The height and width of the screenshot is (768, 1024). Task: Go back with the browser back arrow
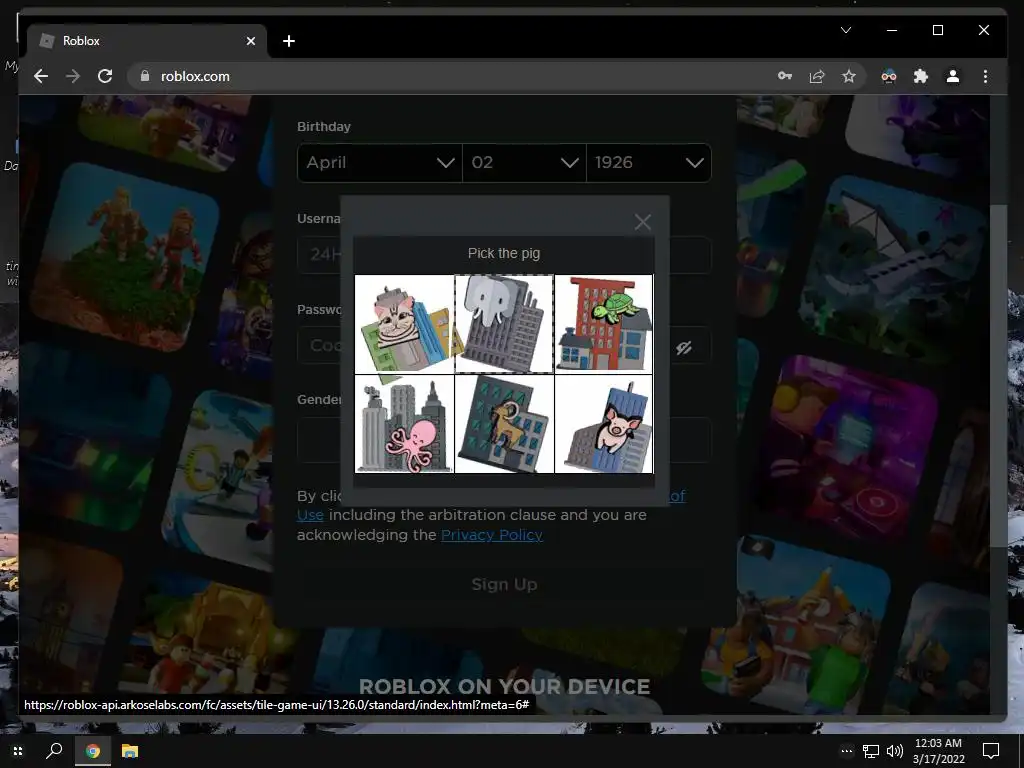[x=41, y=76]
